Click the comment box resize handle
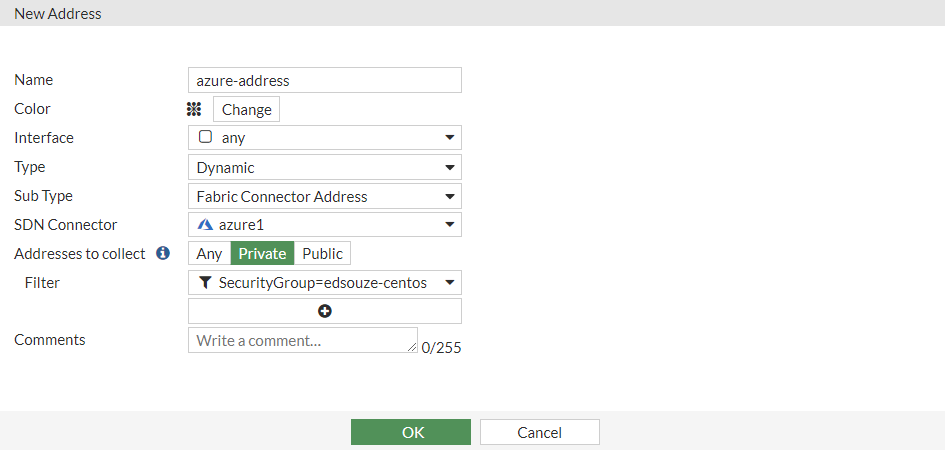This screenshot has width=945, height=450. [413, 348]
